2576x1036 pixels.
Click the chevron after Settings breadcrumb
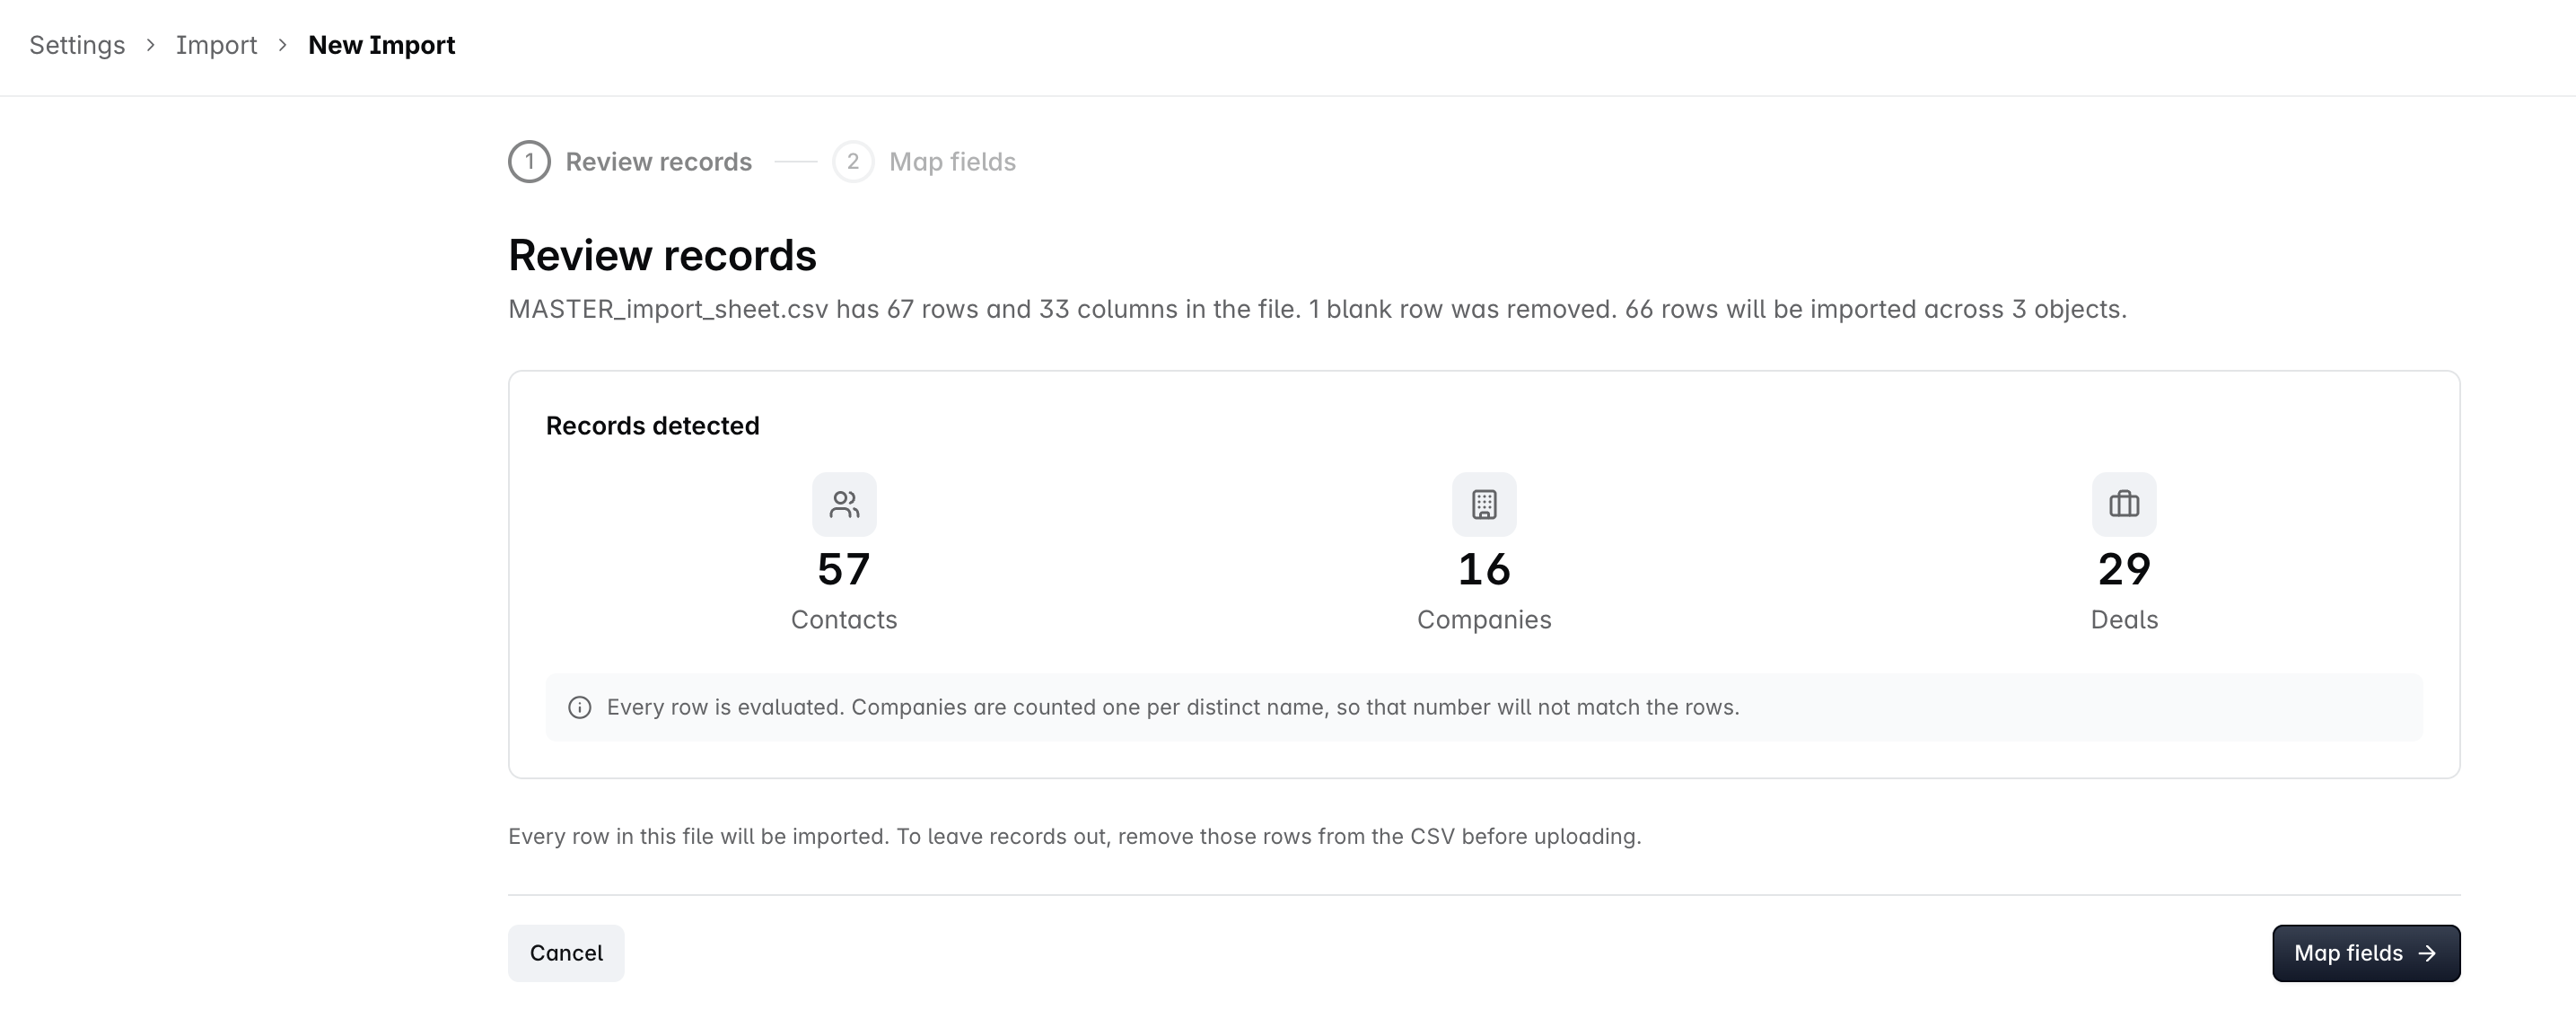(150, 45)
